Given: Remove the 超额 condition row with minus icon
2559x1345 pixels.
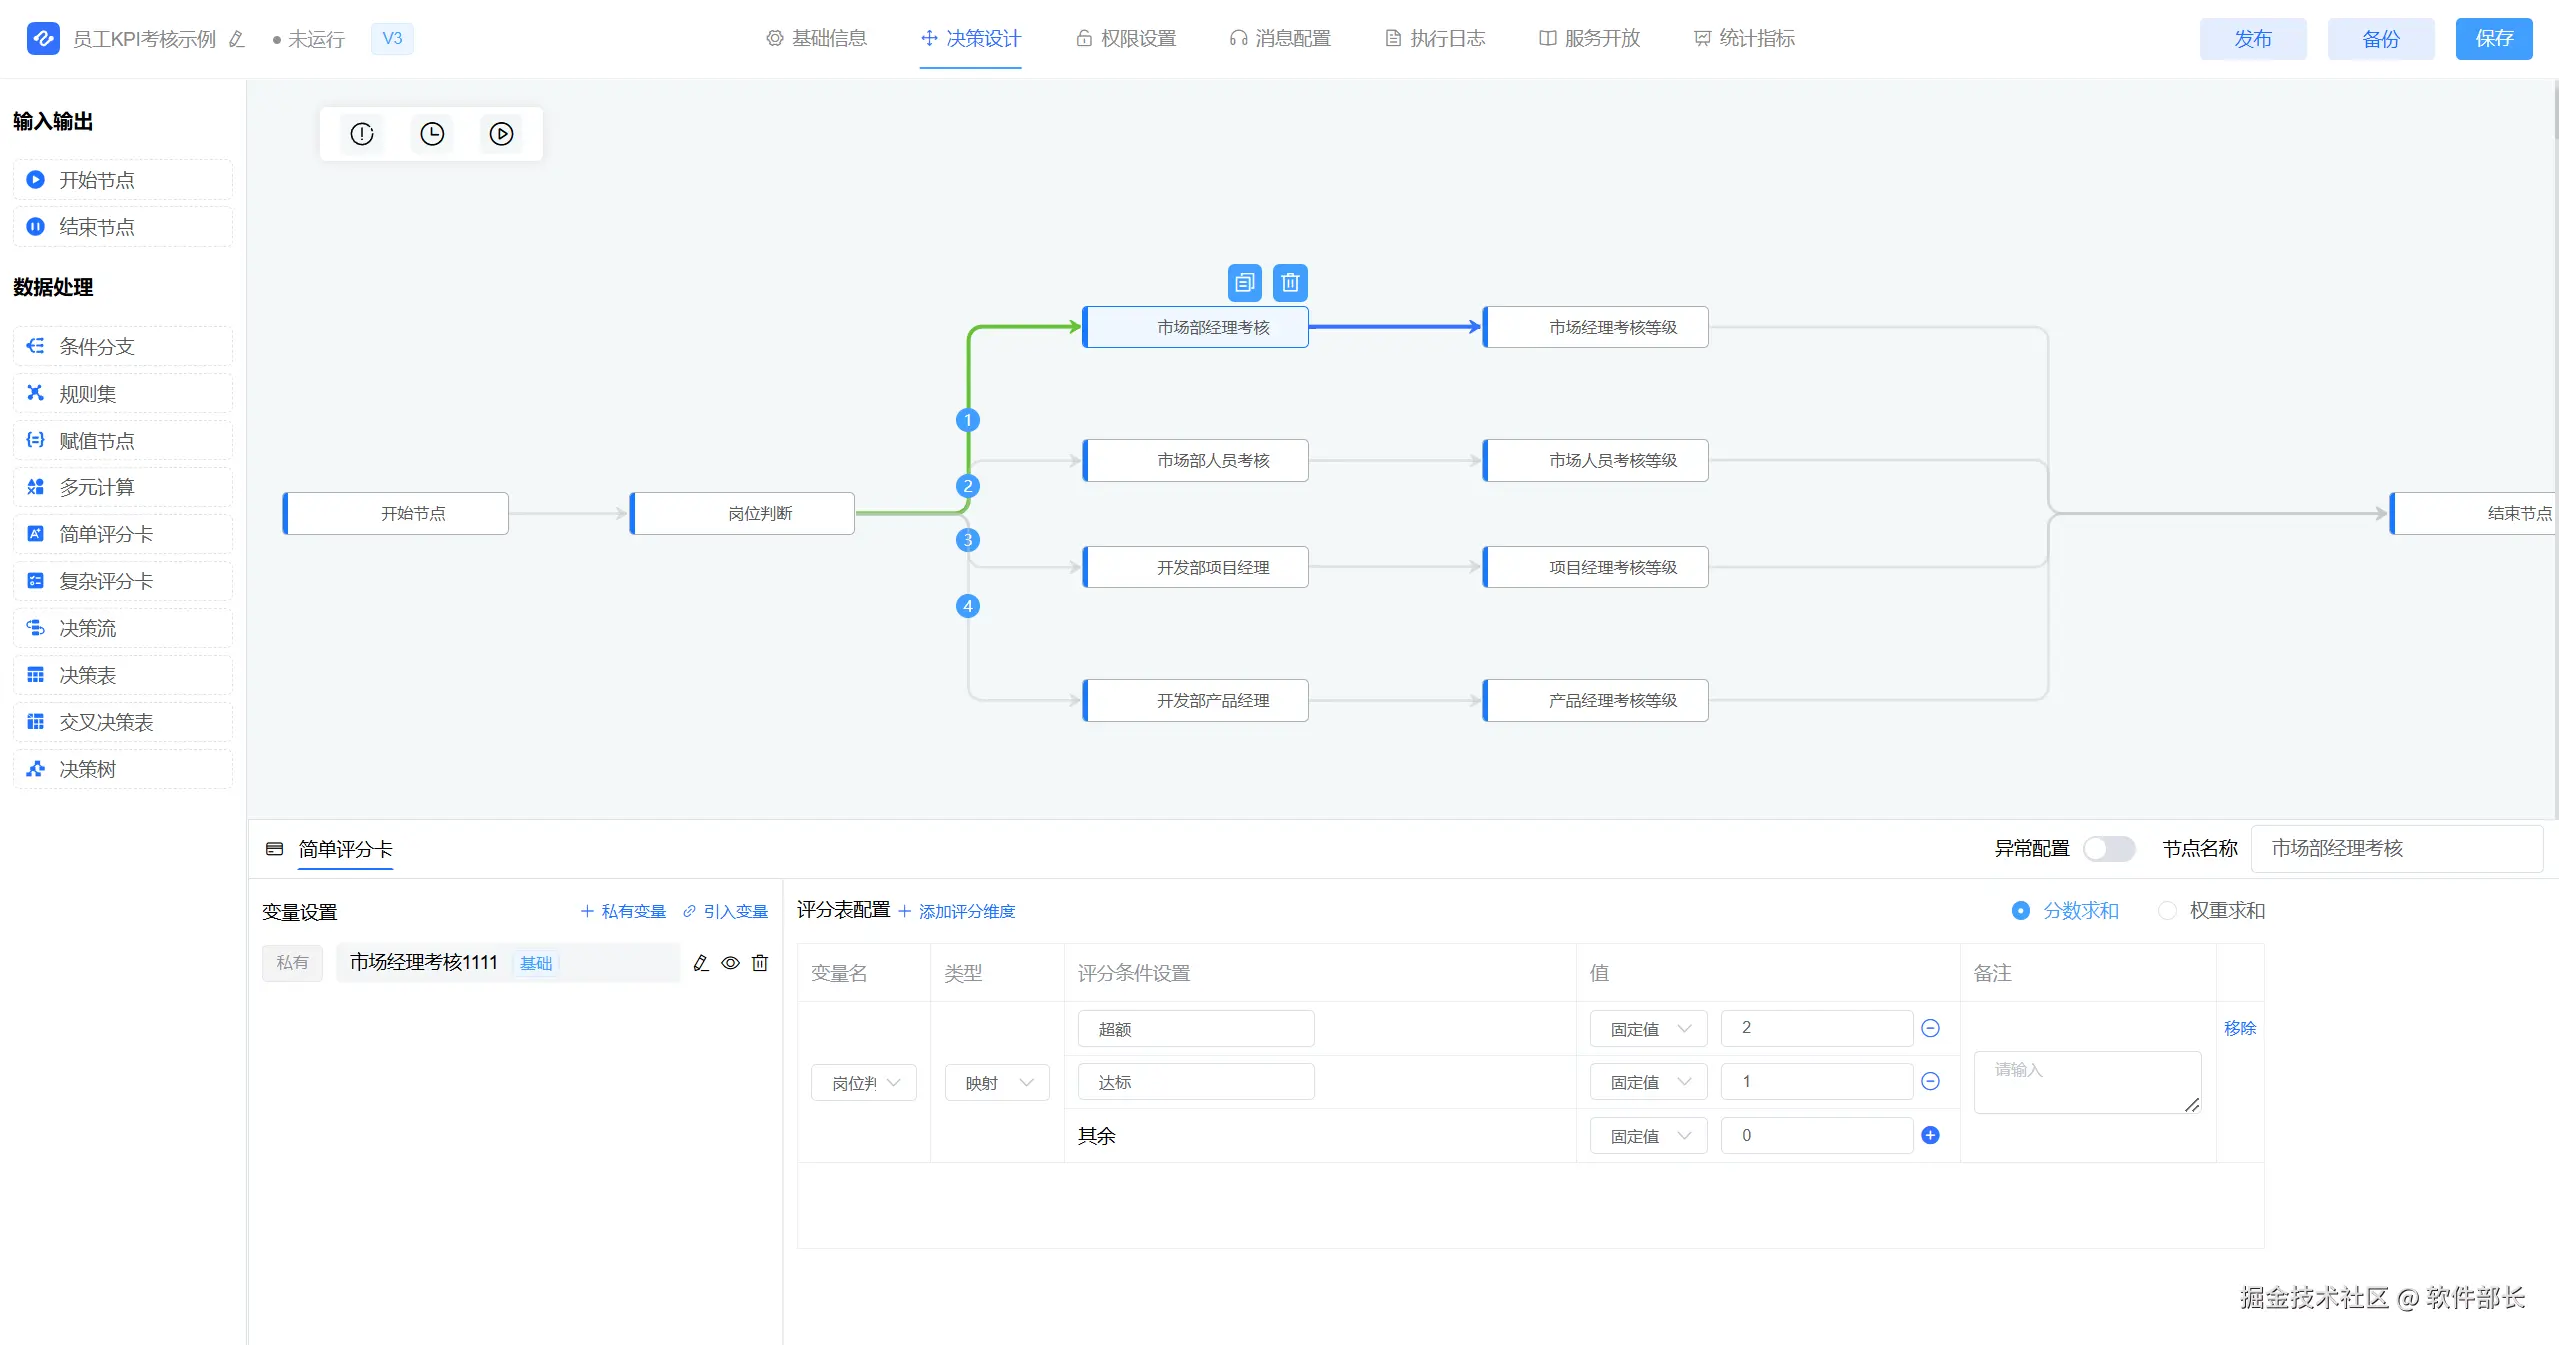Looking at the screenshot, I should 1930,1028.
